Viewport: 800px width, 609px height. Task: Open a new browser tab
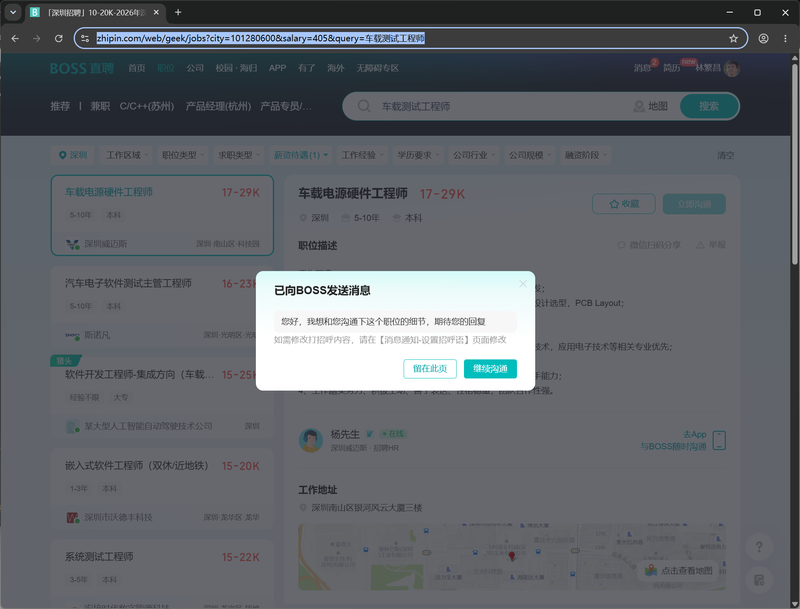click(x=178, y=12)
